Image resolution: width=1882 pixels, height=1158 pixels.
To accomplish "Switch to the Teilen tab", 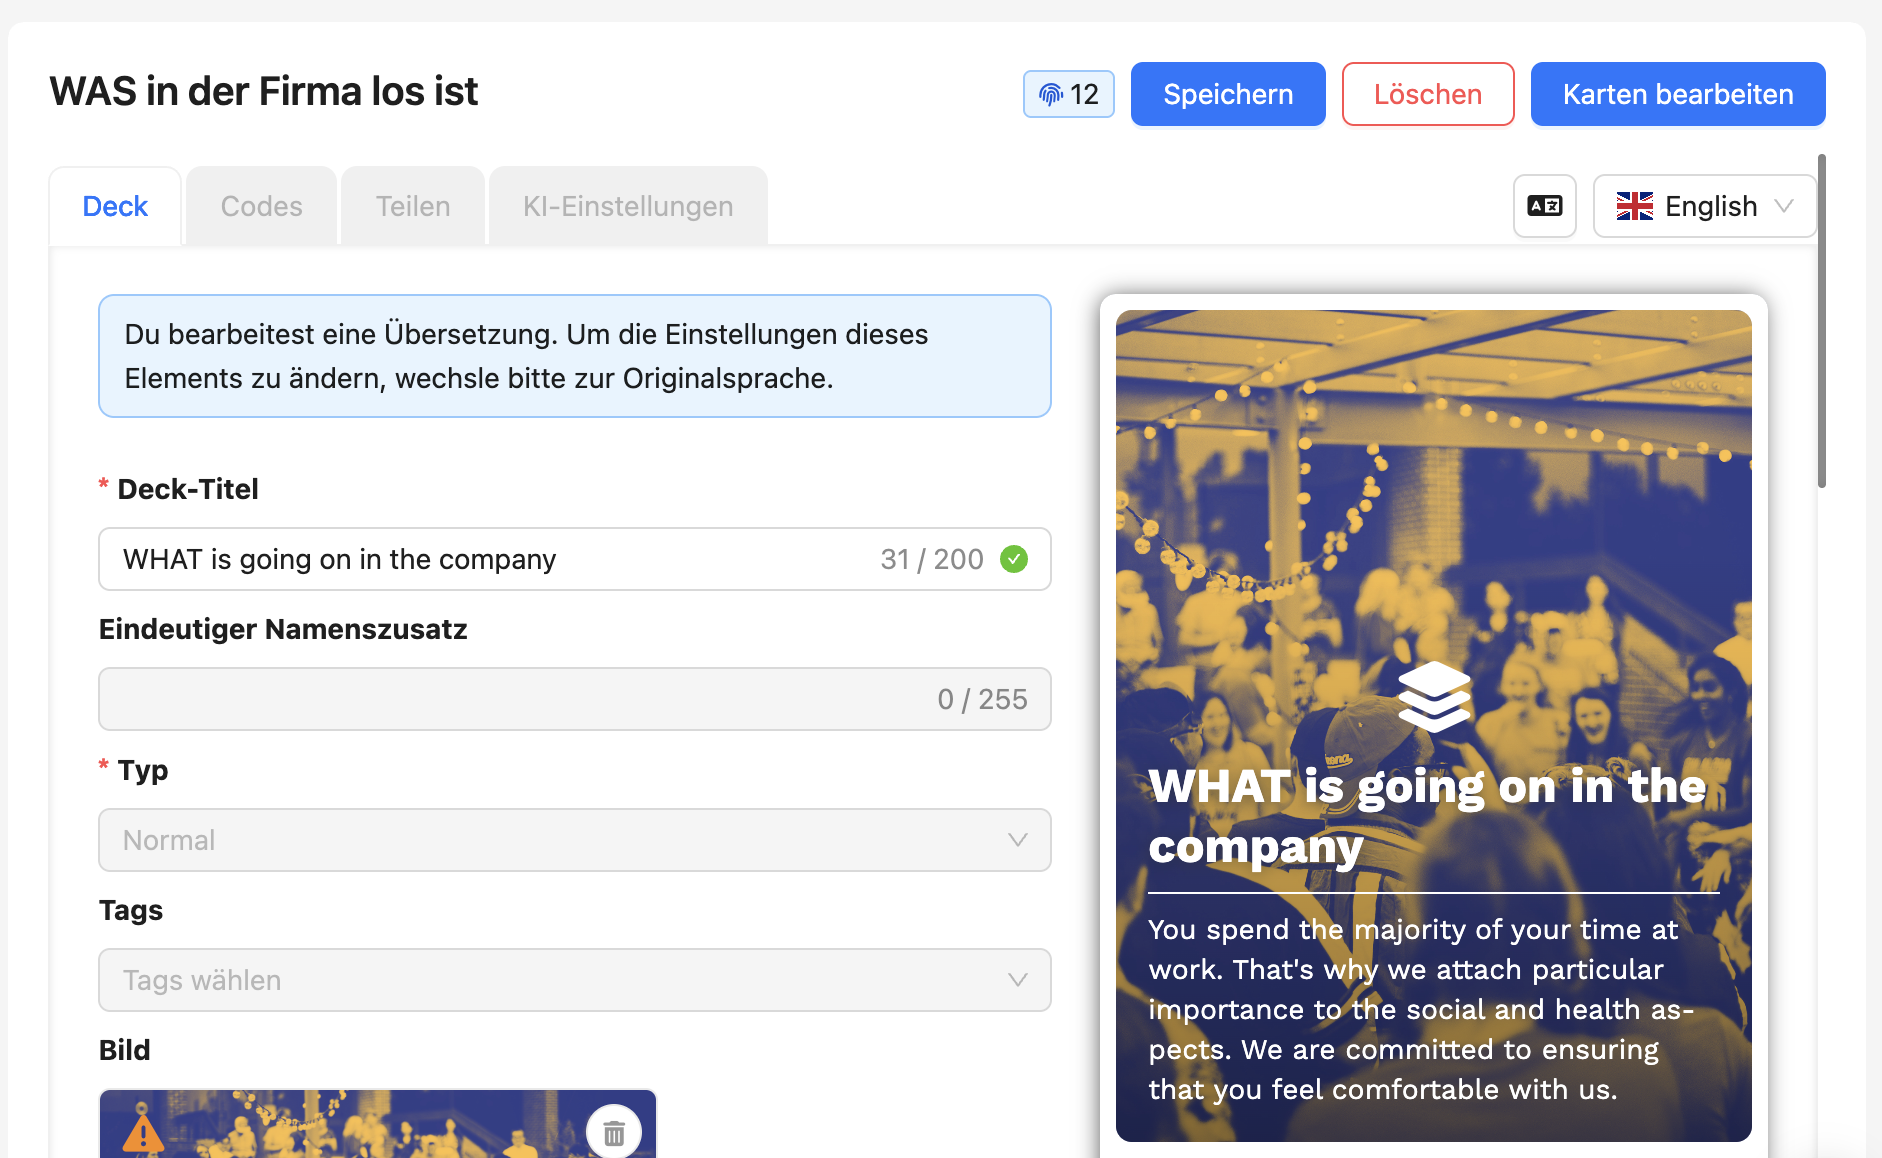I will 413,206.
